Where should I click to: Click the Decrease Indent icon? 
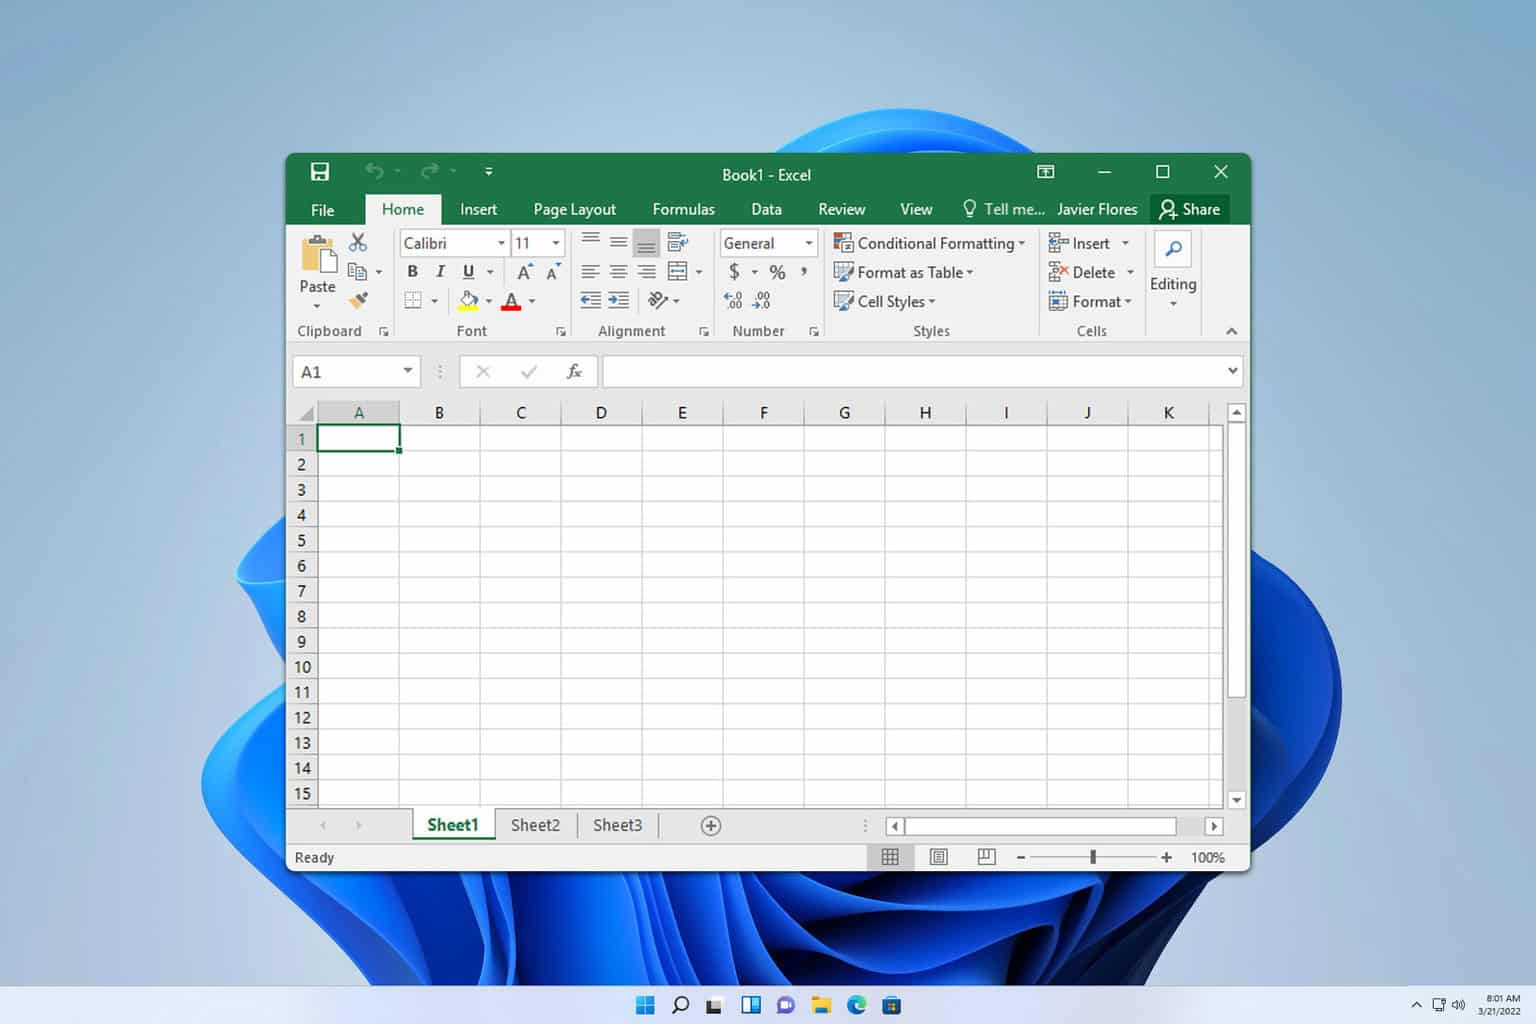coord(591,300)
